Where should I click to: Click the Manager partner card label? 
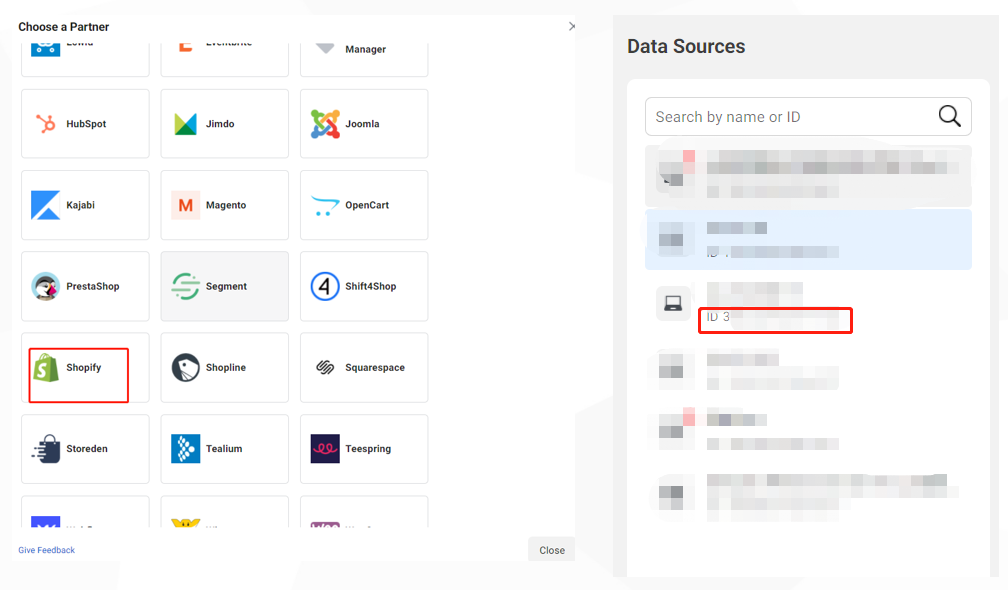[365, 49]
